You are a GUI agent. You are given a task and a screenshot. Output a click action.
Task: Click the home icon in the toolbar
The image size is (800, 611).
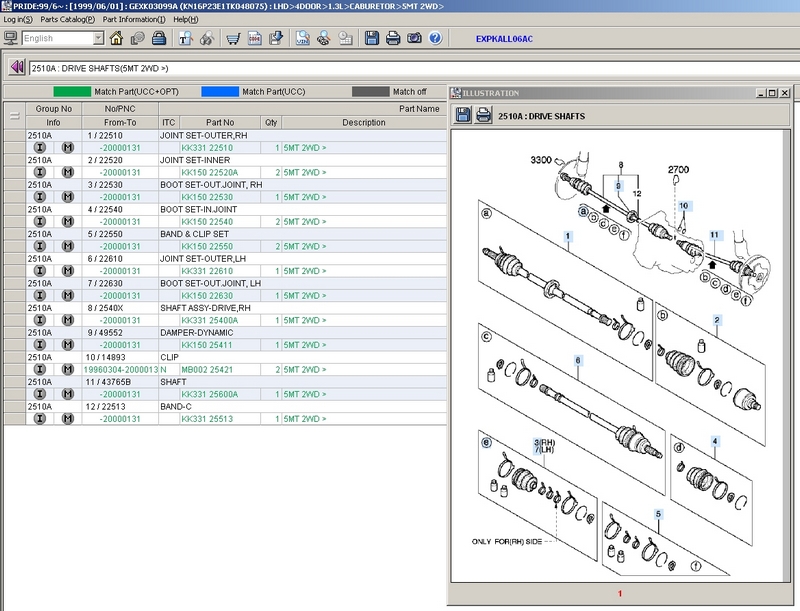[117, 39]
